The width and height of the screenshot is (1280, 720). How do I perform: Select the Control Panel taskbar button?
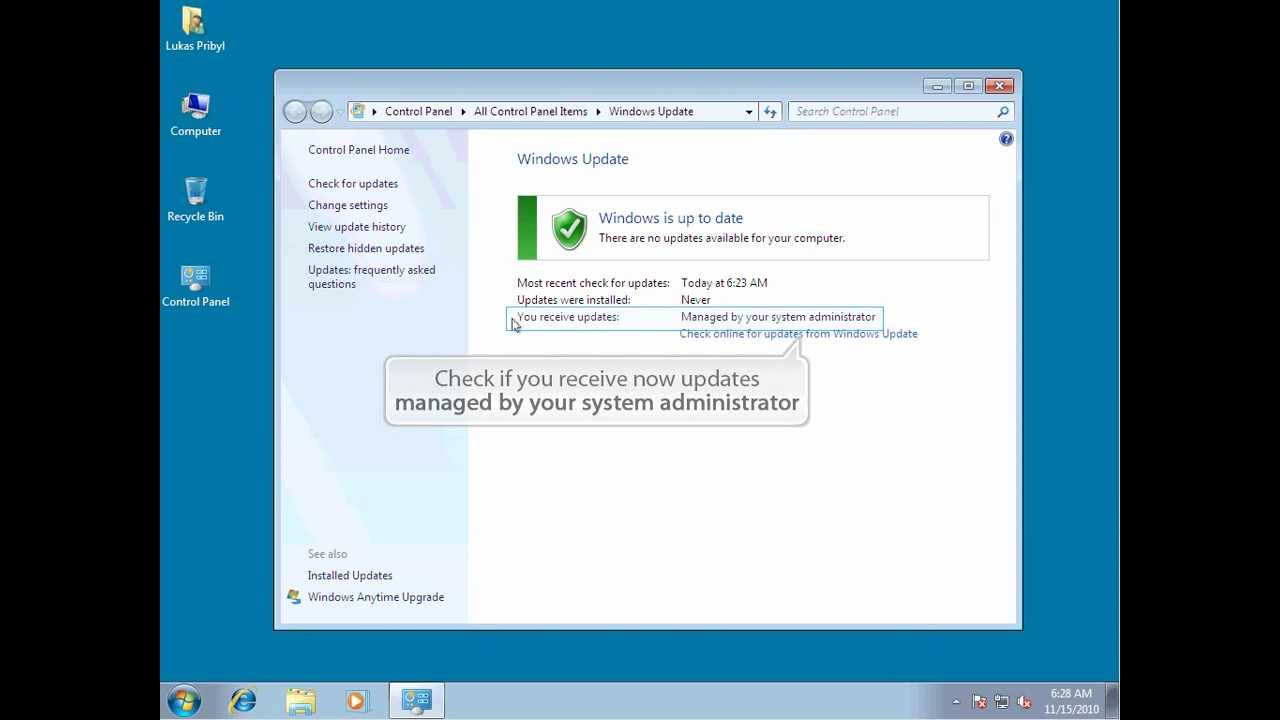(x=416, y=700)
